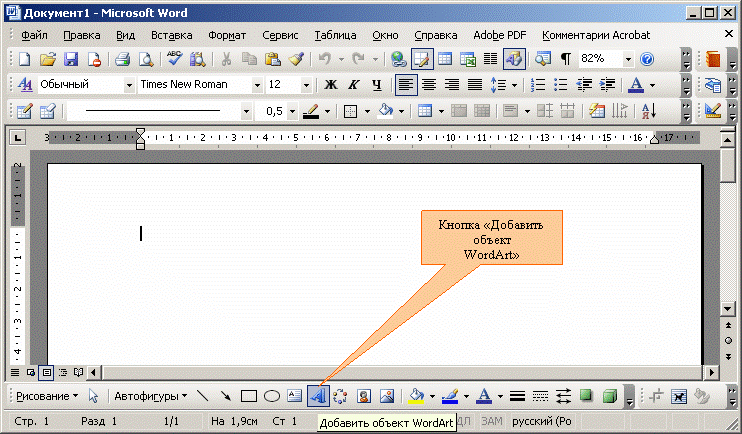Select the Rectangle drawing tool
The width and height of the screenshot is (742, 434).
coord(250,396)
